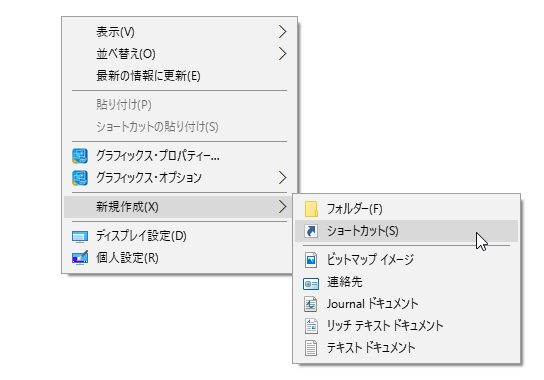The width and height of the screenshot is (544, 380).
Task: Expand the 表示(V) submenu arrow
Action: [x=283, y=32]
